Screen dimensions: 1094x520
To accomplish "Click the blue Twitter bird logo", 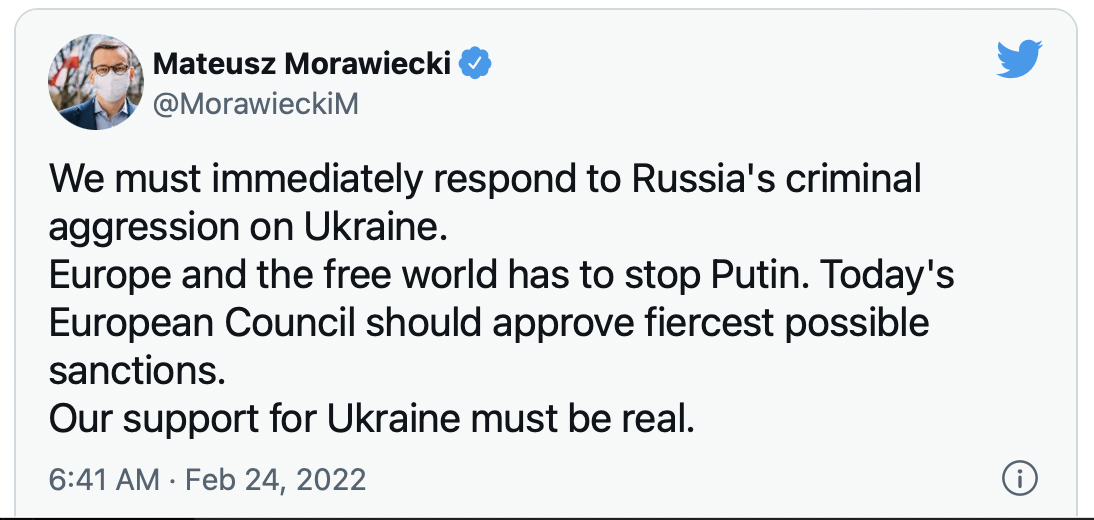I will click(x=1019, y=59).
